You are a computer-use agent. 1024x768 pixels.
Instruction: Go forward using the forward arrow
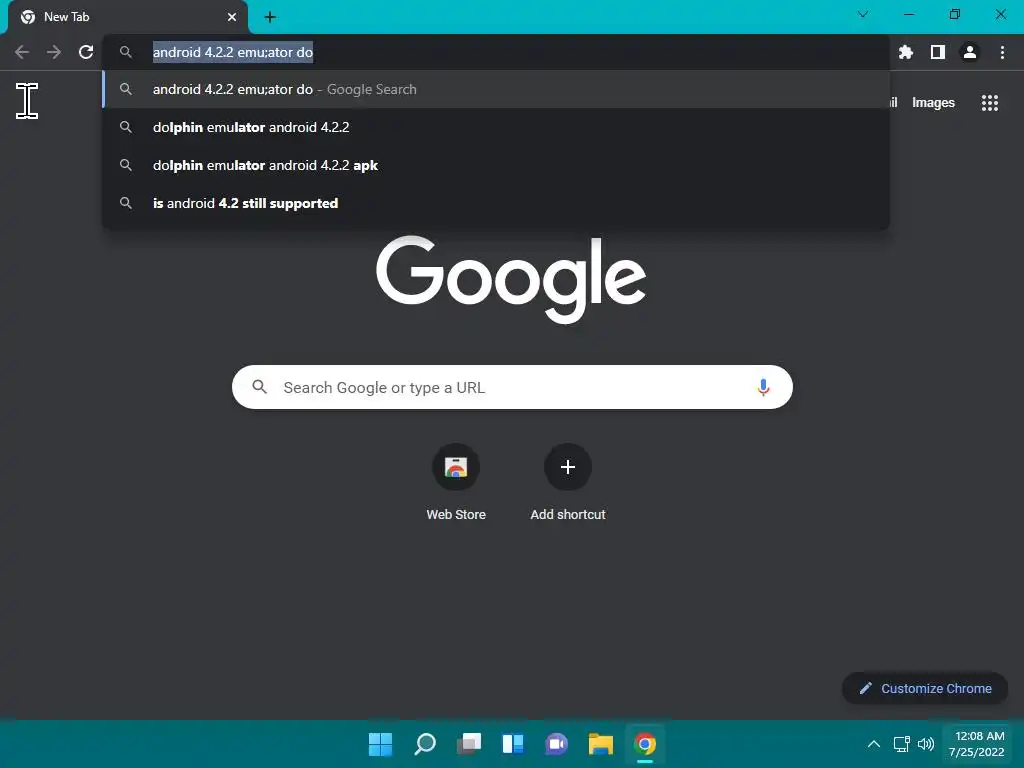54,52
